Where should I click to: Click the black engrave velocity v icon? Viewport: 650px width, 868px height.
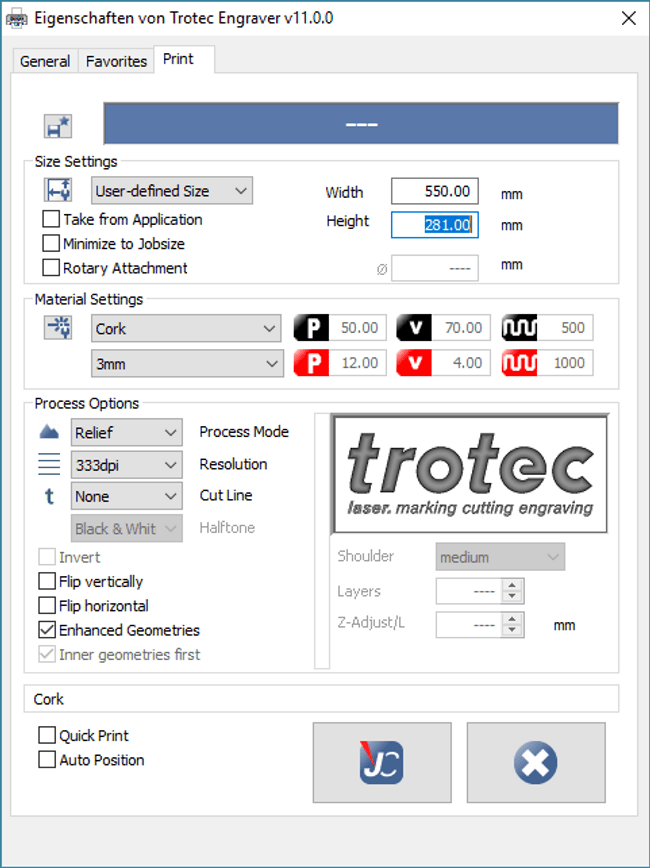(414, 328)
